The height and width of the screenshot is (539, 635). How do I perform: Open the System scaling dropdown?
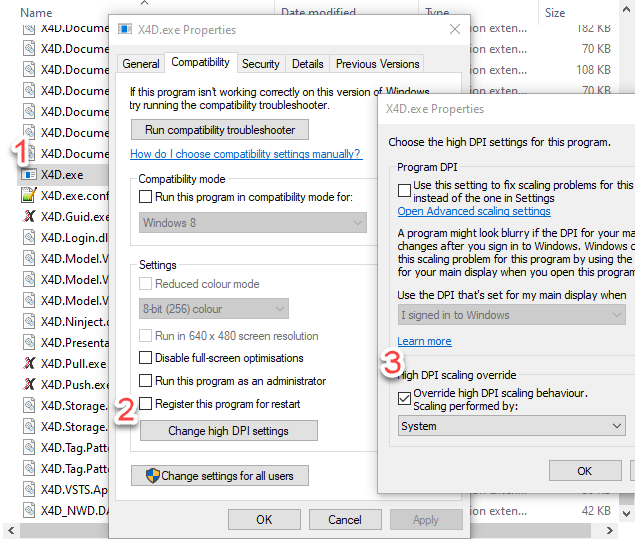pos(510,426)
